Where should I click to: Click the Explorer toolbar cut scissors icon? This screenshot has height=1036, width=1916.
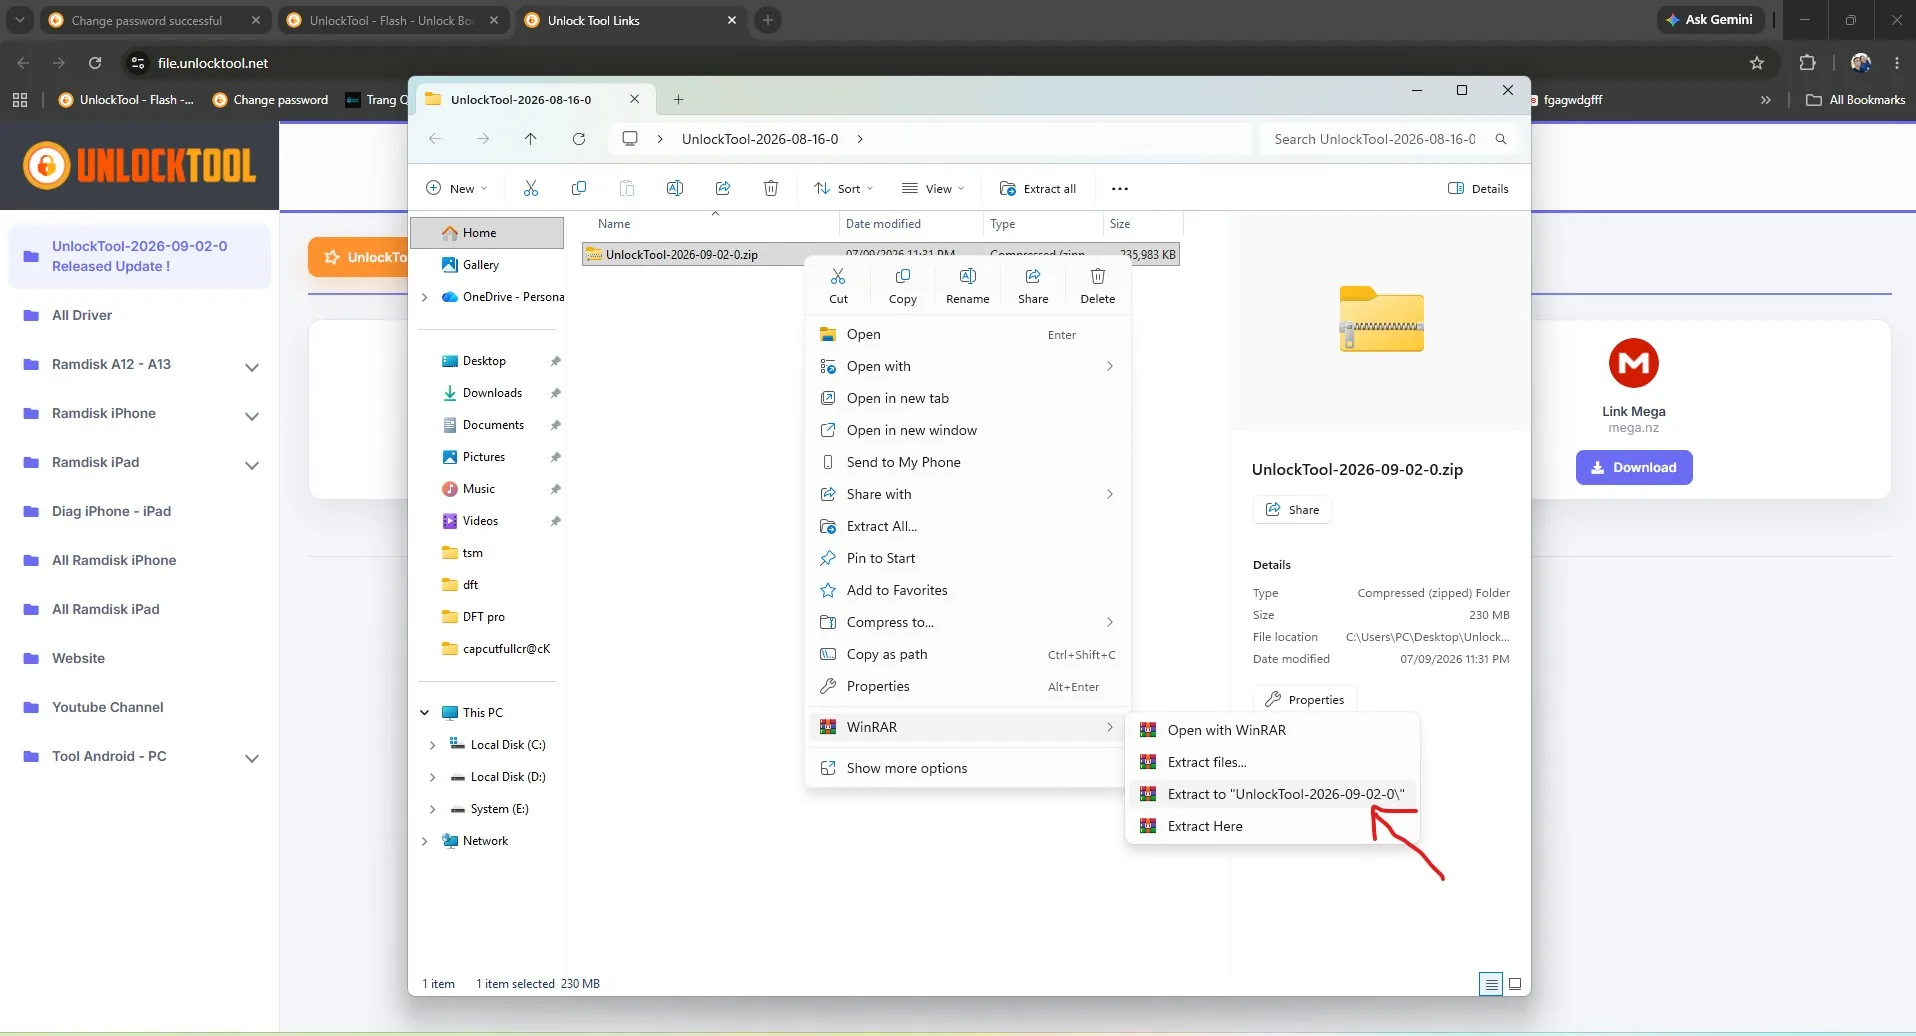(531, 188)
